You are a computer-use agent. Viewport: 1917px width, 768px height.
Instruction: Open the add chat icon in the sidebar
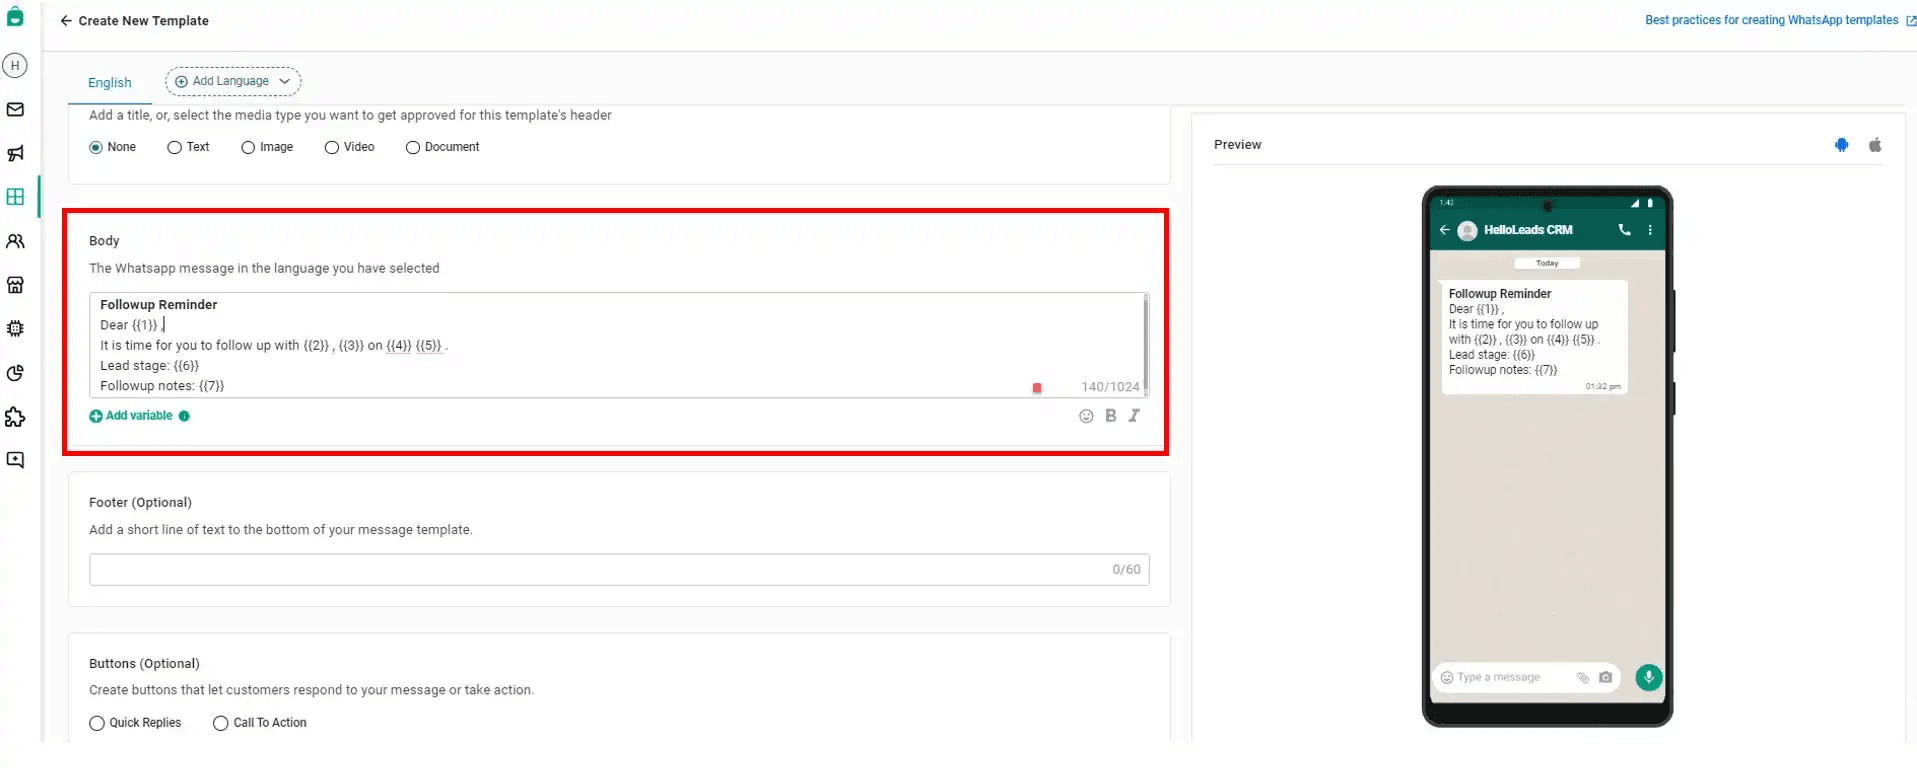15,460
